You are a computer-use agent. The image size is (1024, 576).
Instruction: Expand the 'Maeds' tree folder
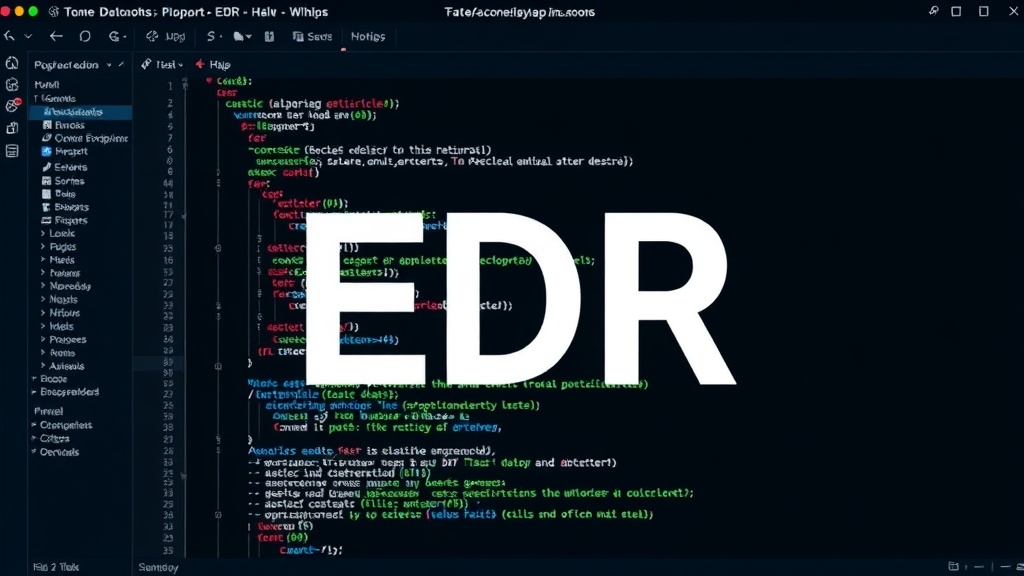[43, 260]
